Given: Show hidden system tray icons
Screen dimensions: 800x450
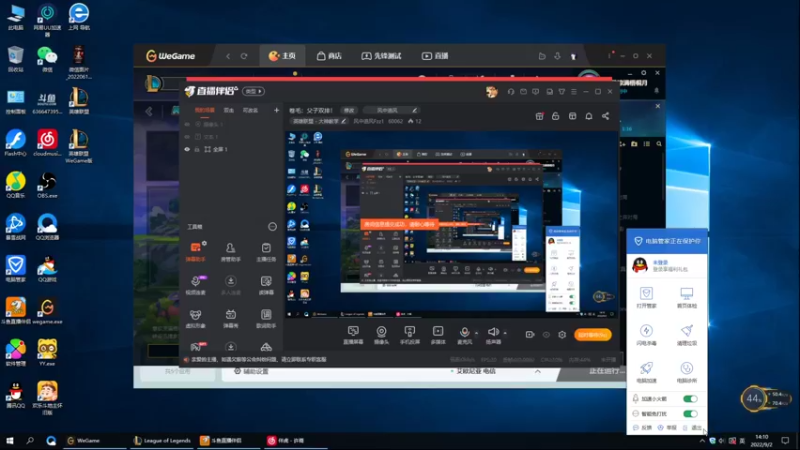Looking at the screenshot, I should [x=703, y=441].
